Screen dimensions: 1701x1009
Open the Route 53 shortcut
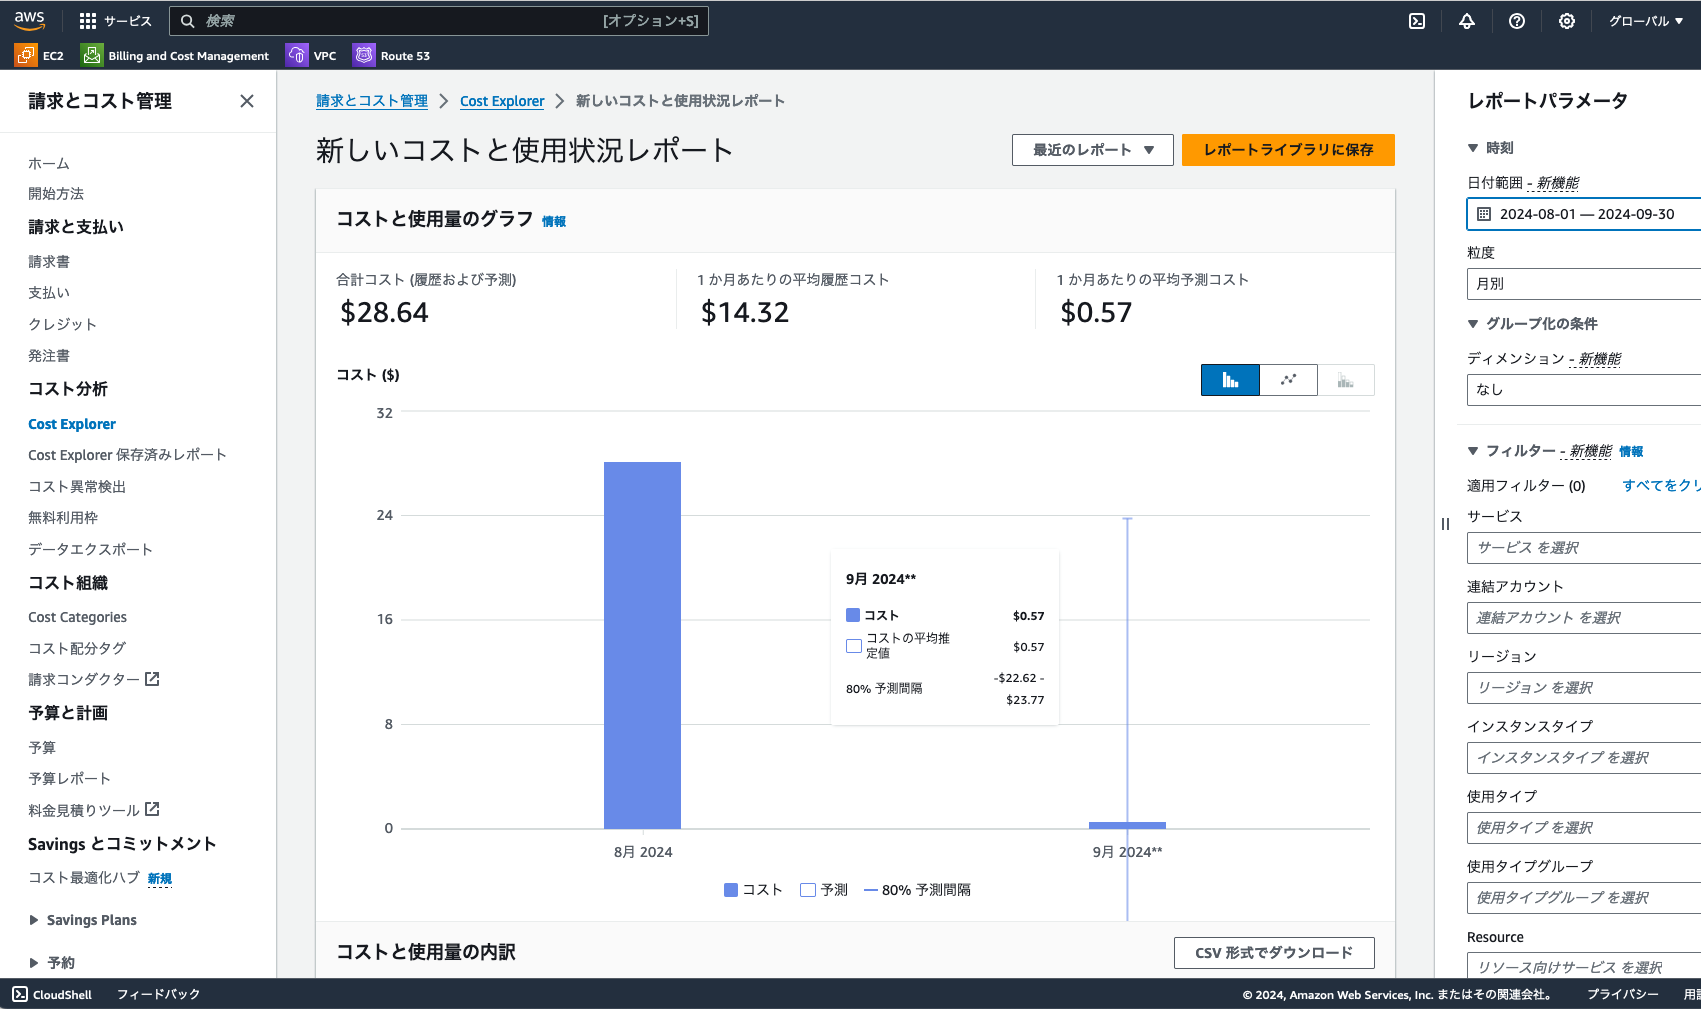(x=392, y=56)
